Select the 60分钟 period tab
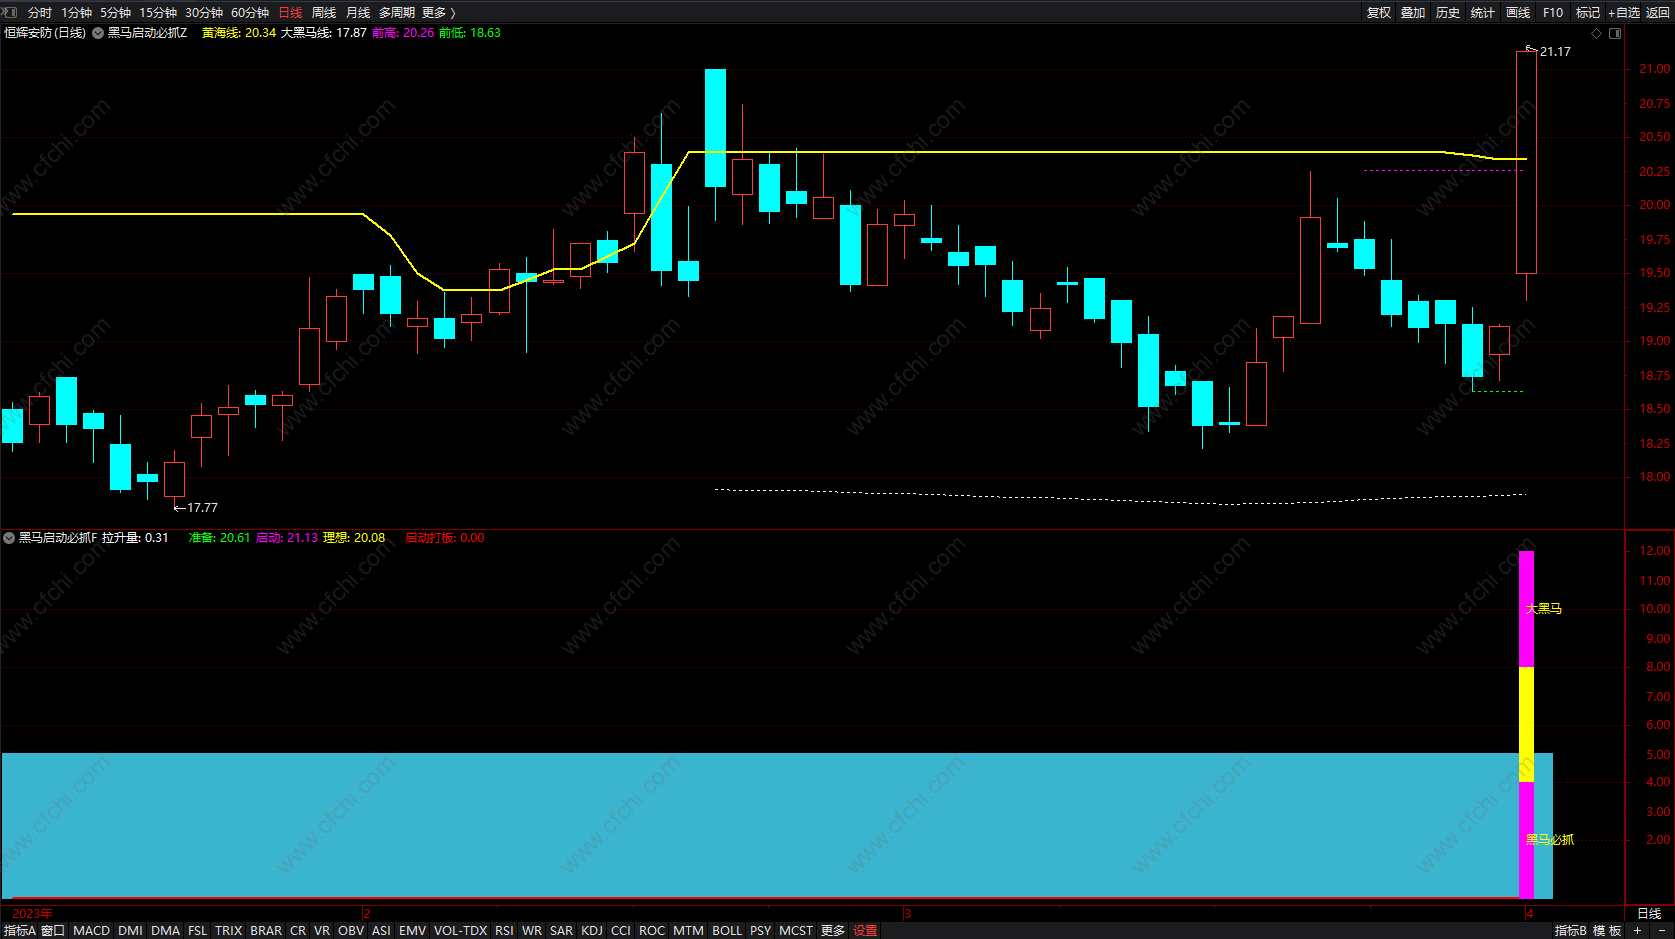Viewport: 1675px width, 939px height. point(250,12)
